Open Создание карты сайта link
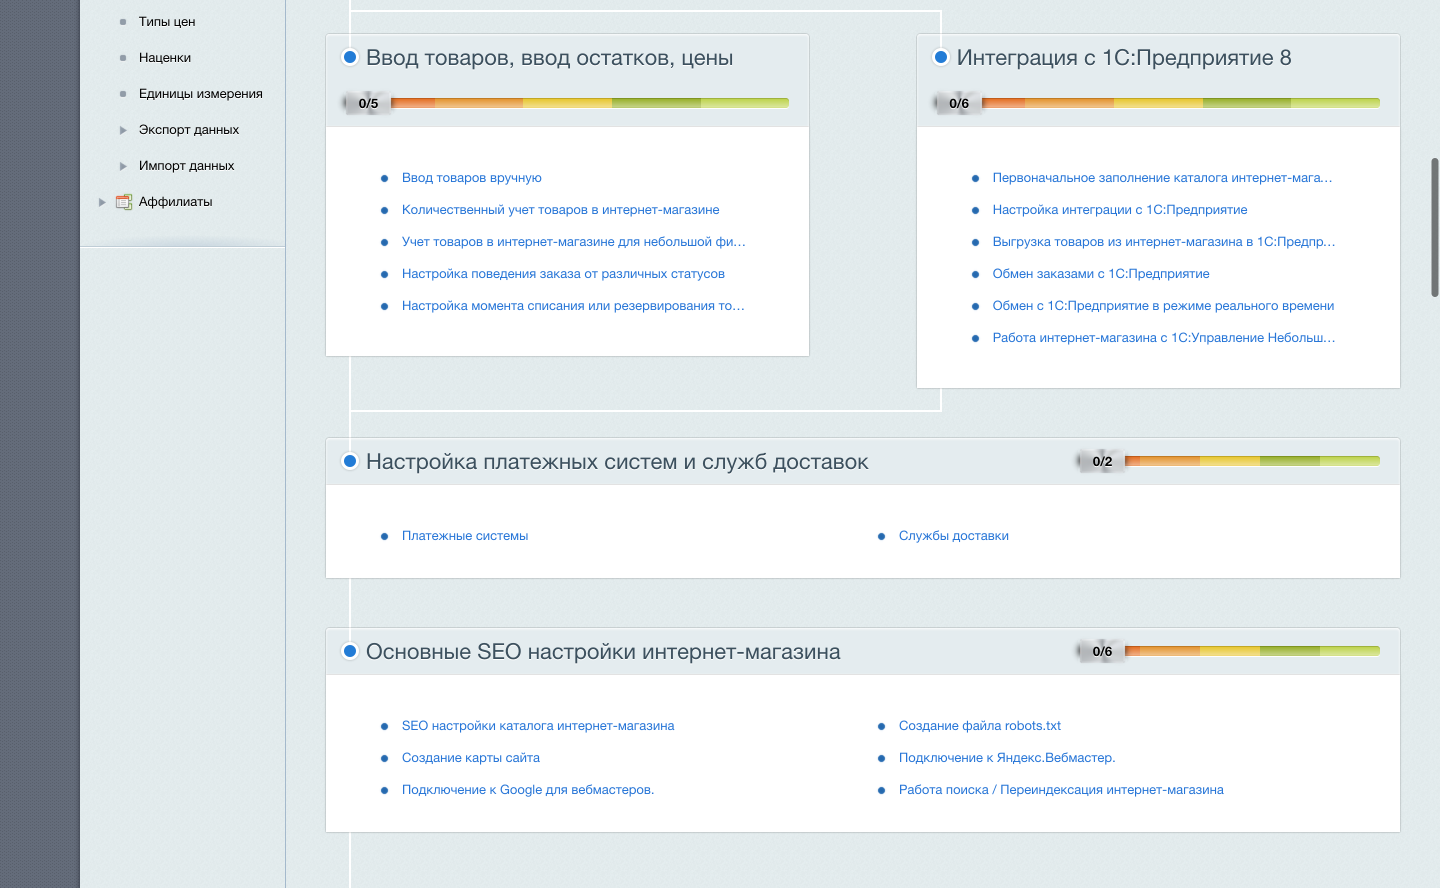The image size is (1440, 888). pos(471,758)
